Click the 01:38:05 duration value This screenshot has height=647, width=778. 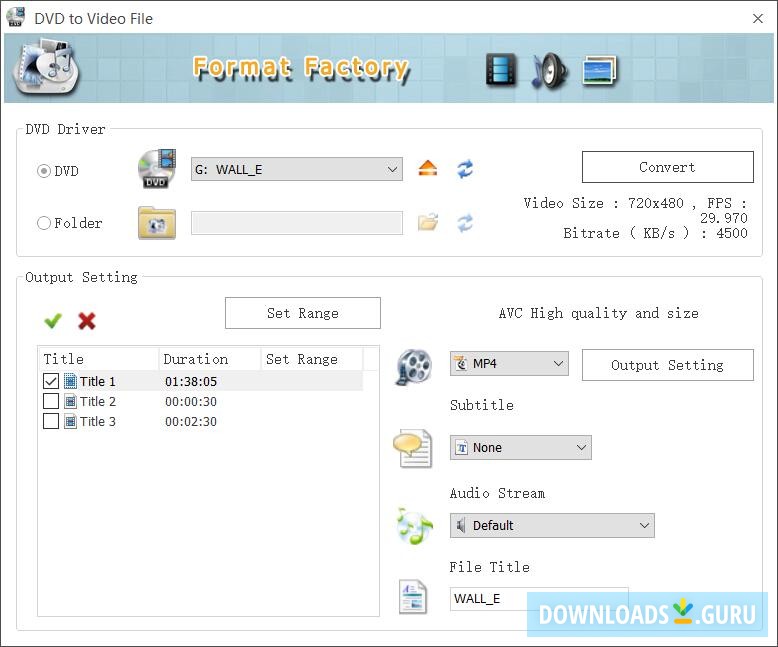click(191, 382)
